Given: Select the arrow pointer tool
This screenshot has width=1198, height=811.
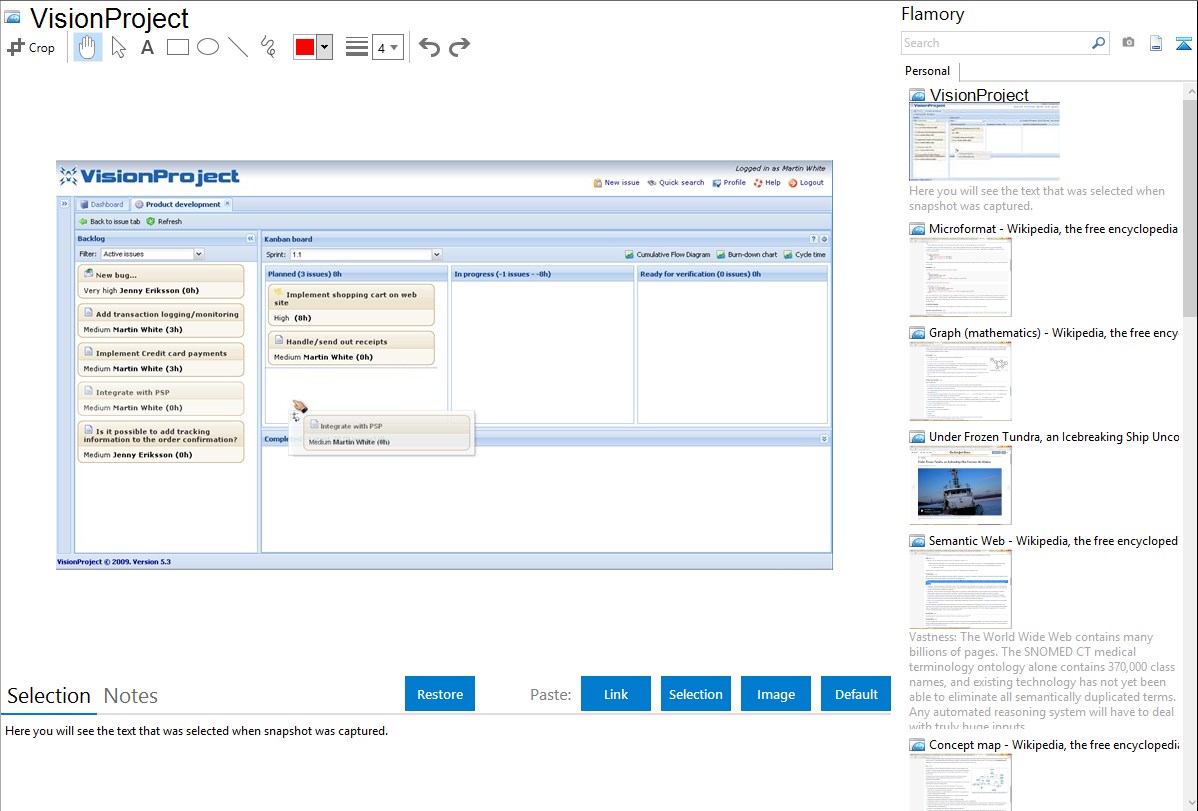Looking at the screenshot, I should 118,47.
